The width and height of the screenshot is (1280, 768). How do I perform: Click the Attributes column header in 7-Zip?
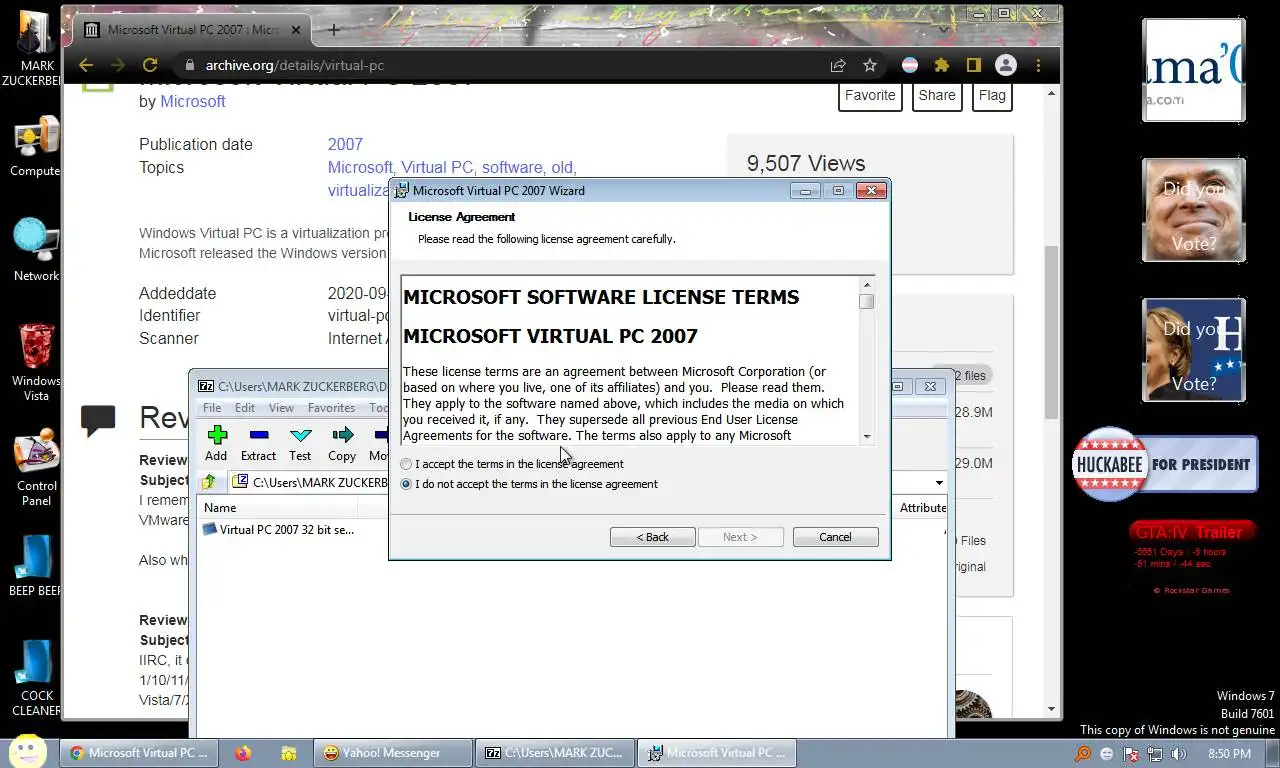click(x=923, y=508)
